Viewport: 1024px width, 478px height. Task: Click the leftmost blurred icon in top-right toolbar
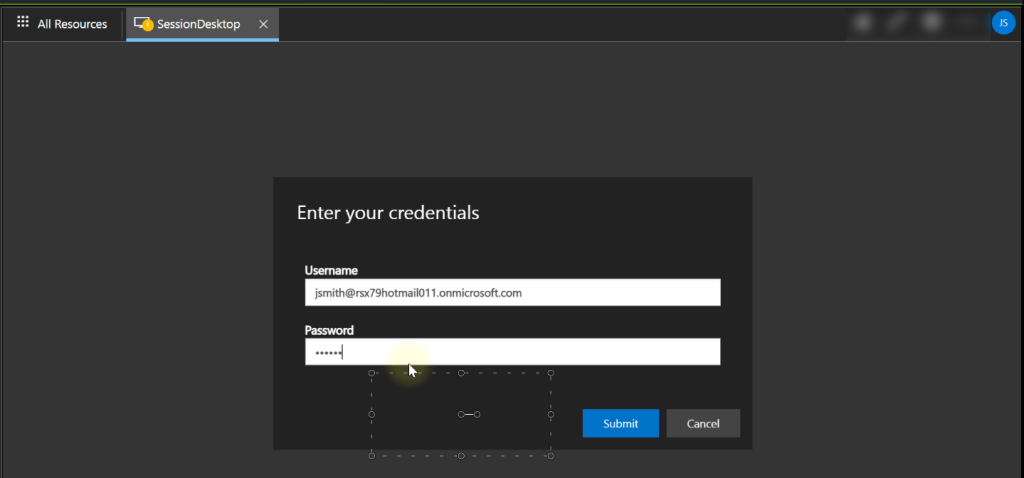tap(861, 22)
